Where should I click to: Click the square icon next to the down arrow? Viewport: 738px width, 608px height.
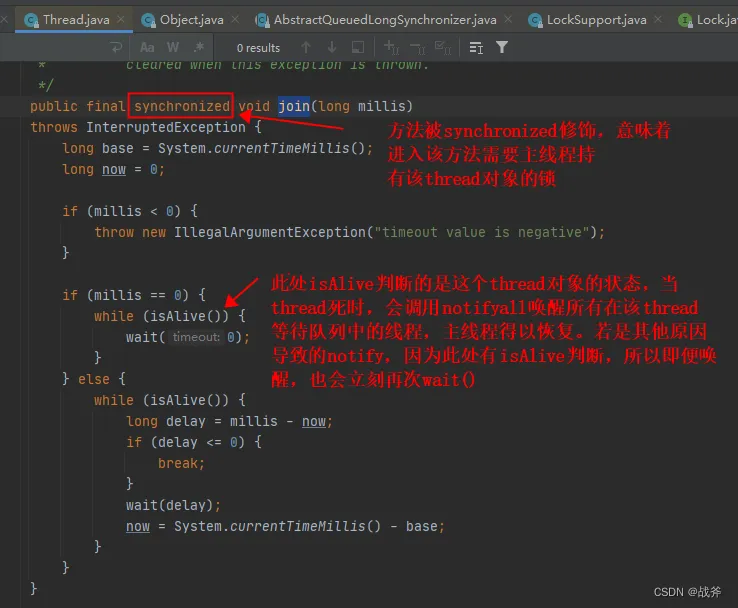pos(358,47)
